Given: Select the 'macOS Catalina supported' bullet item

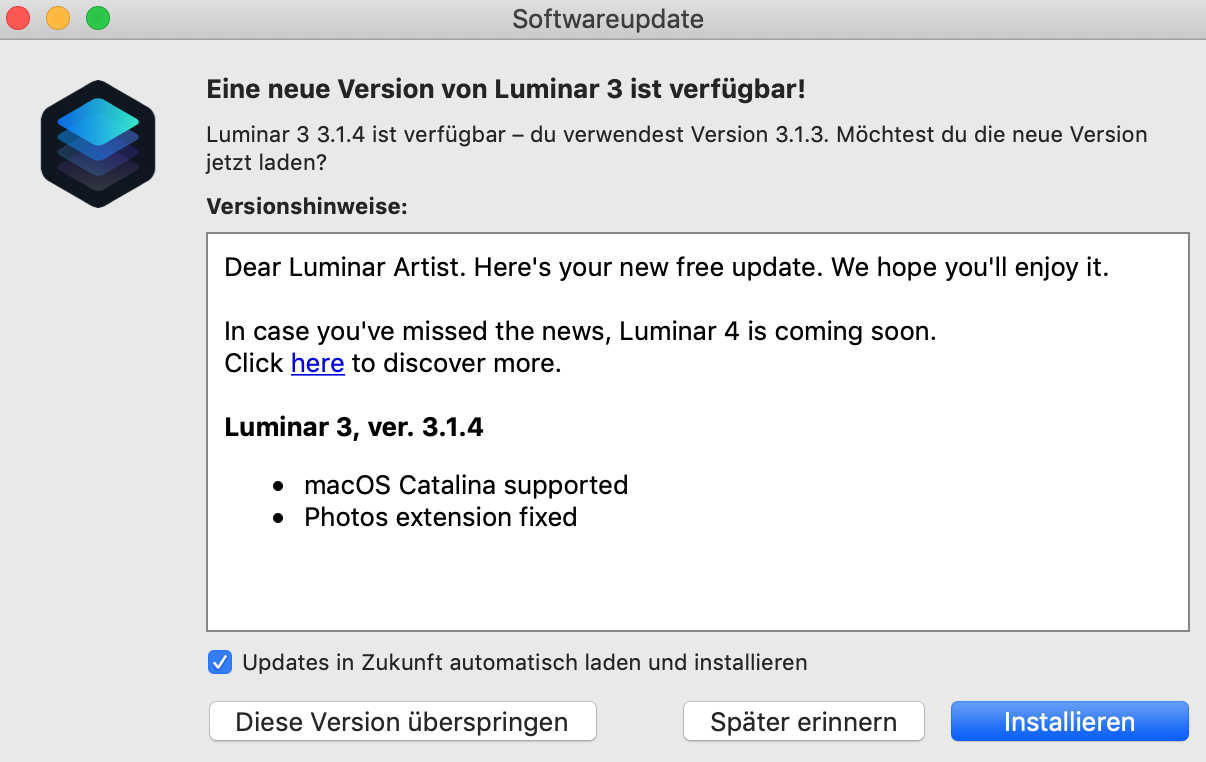Looking at the screenshot, I should 466,485.
